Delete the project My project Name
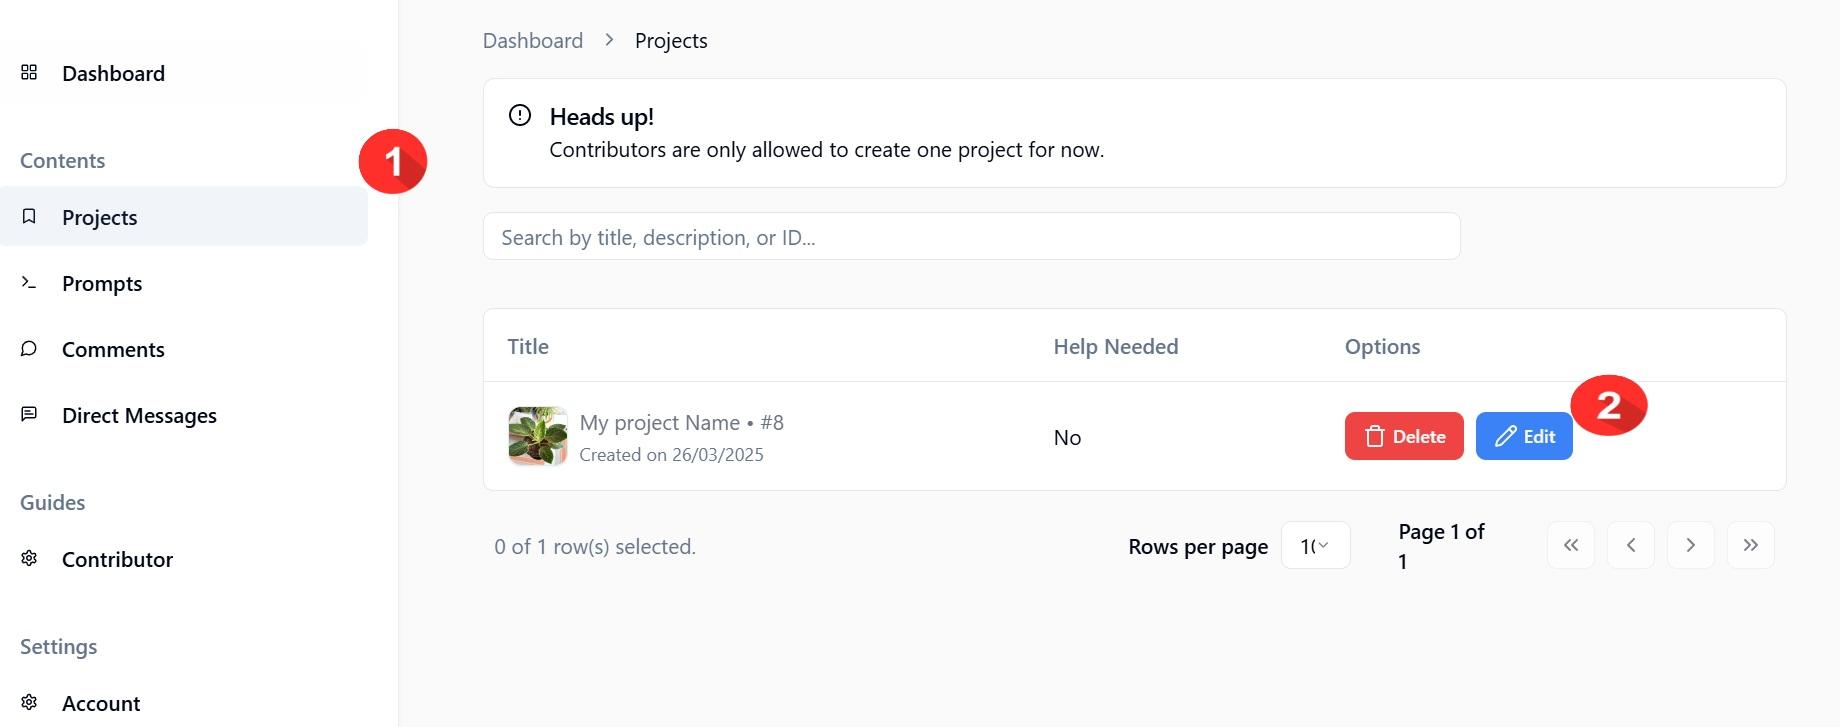Image resolution: width=1840 pixels, height=727 pixels. point(1404,436)
